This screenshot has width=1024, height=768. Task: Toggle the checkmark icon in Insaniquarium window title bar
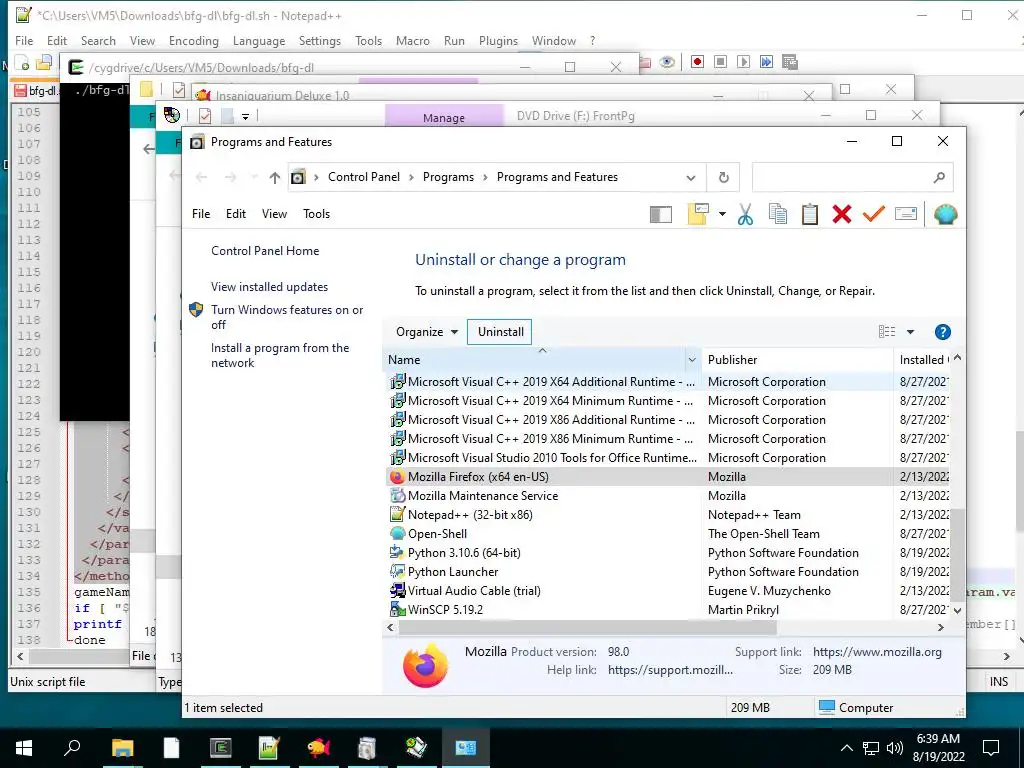179,89
